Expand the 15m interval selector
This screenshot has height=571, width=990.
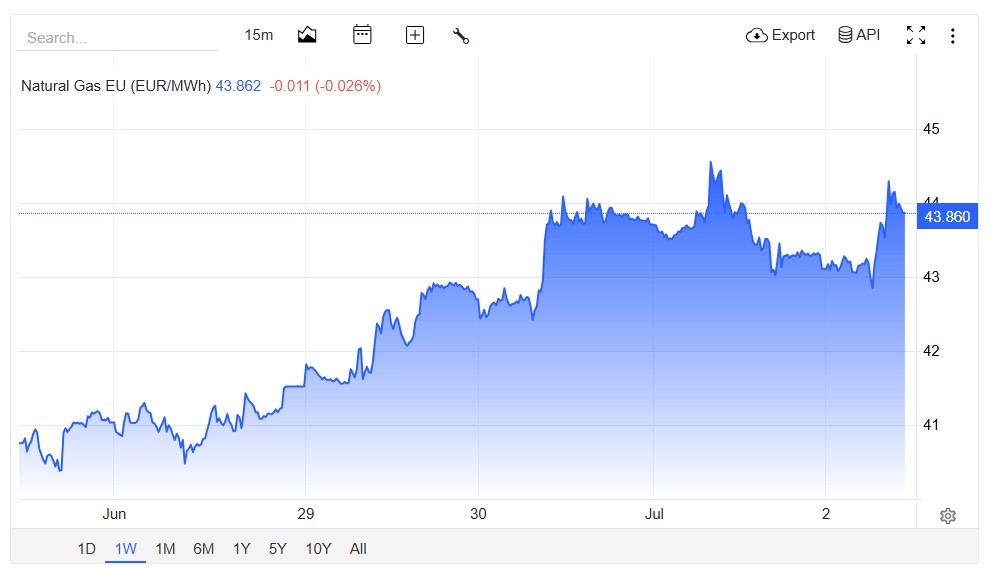(259, 35)
